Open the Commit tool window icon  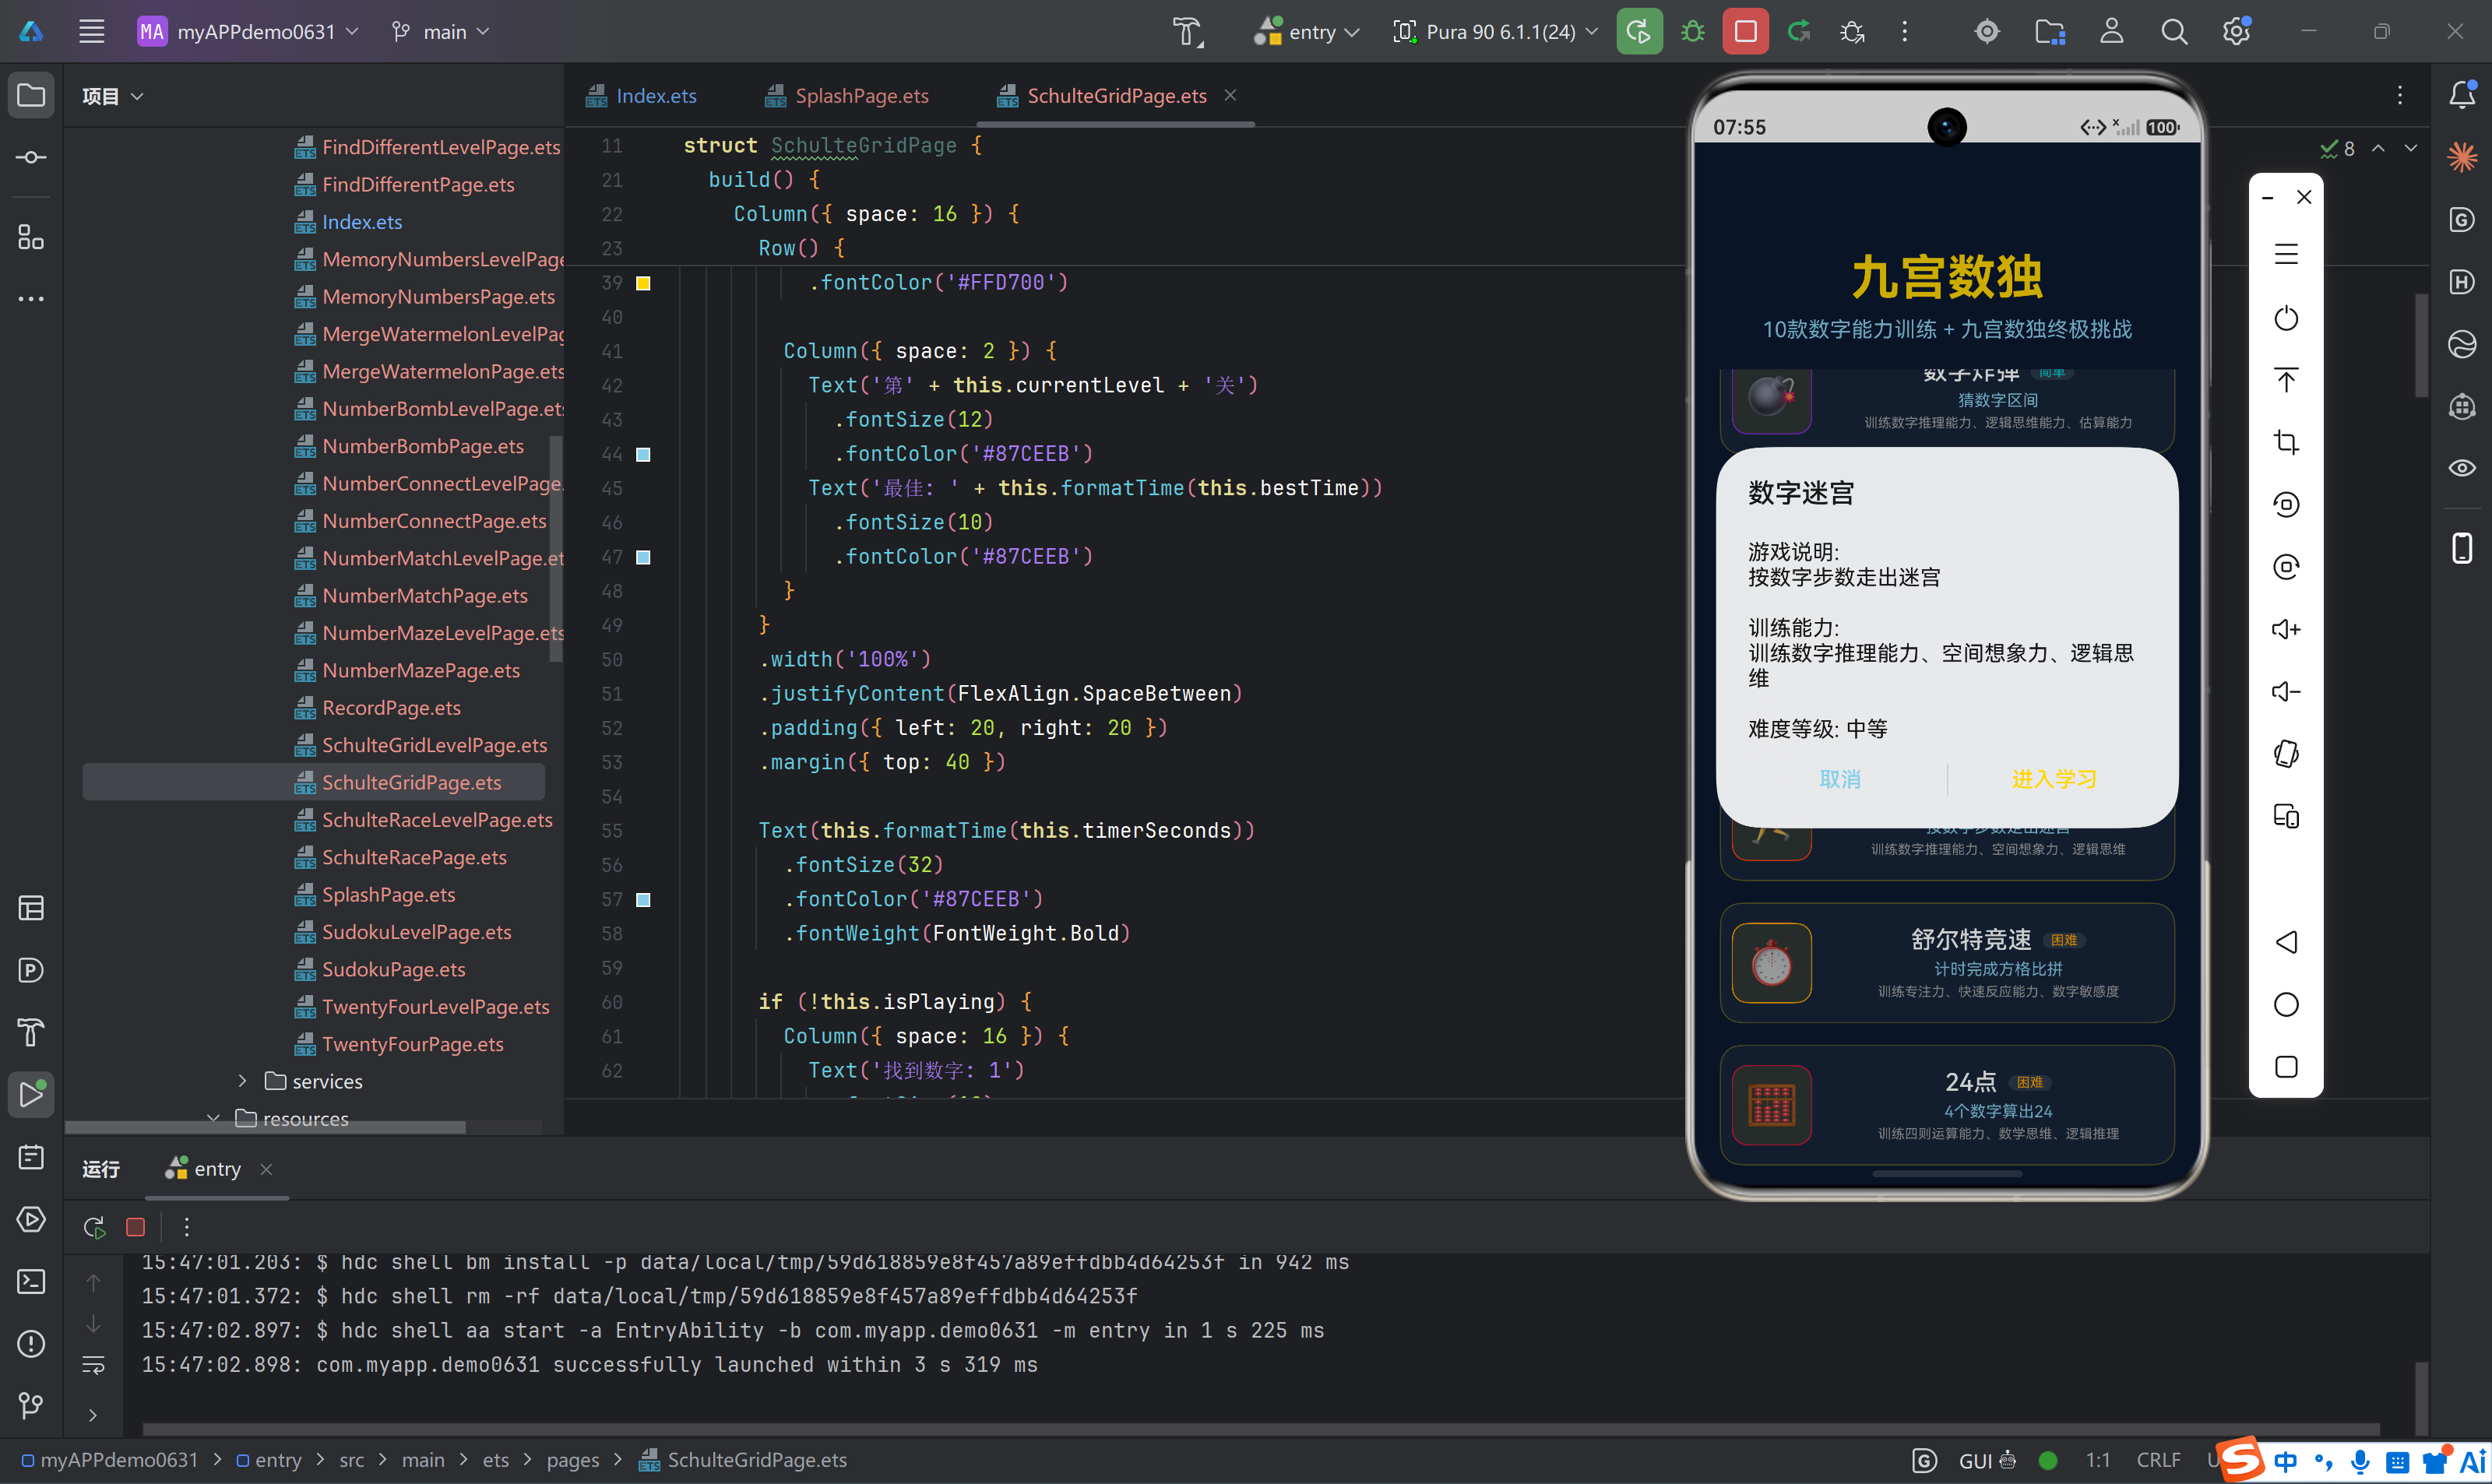click(31, 158)
